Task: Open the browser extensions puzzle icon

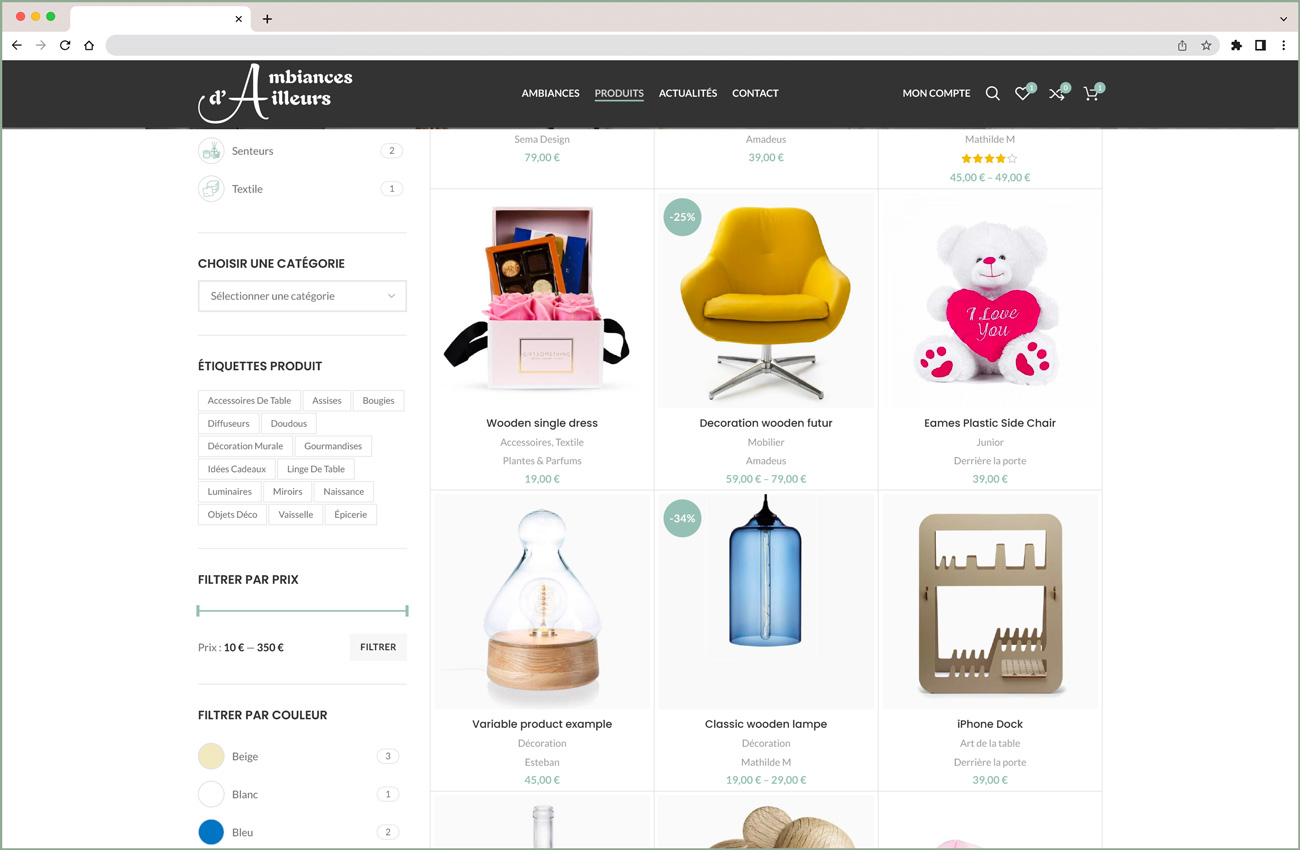Action: pyautogui.click(x=1236, y=45)
